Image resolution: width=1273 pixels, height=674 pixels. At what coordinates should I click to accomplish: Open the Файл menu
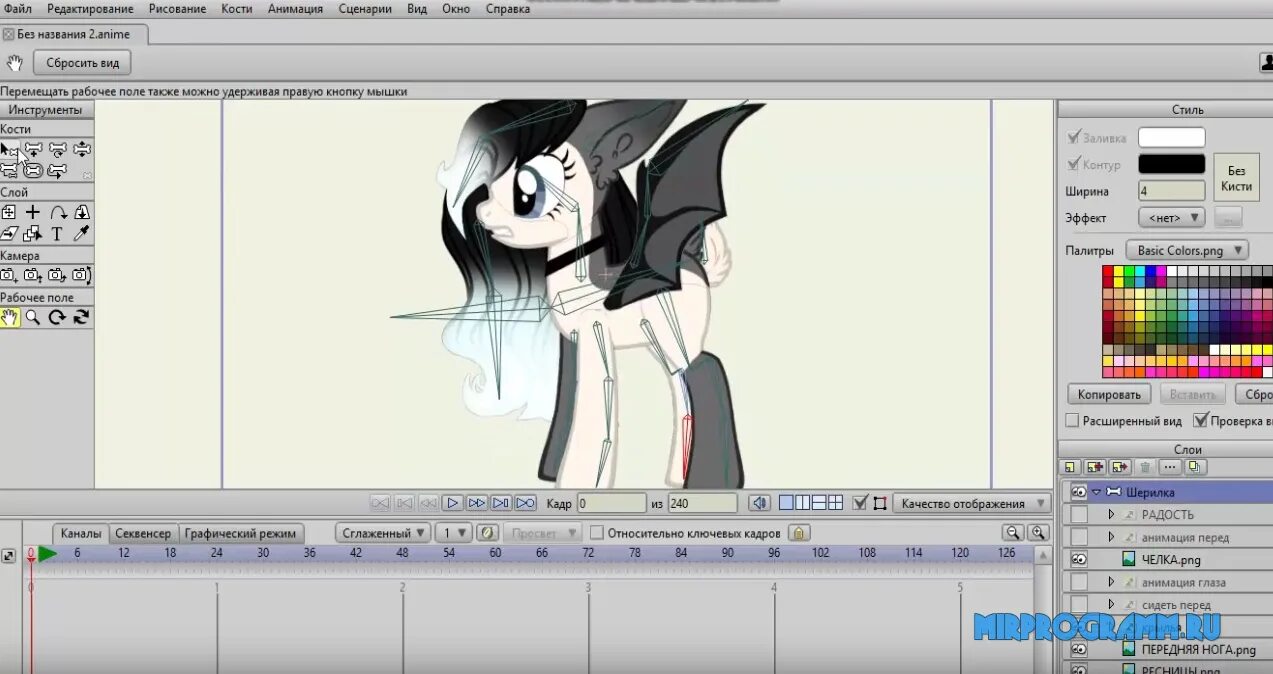(x=18, y=8)
